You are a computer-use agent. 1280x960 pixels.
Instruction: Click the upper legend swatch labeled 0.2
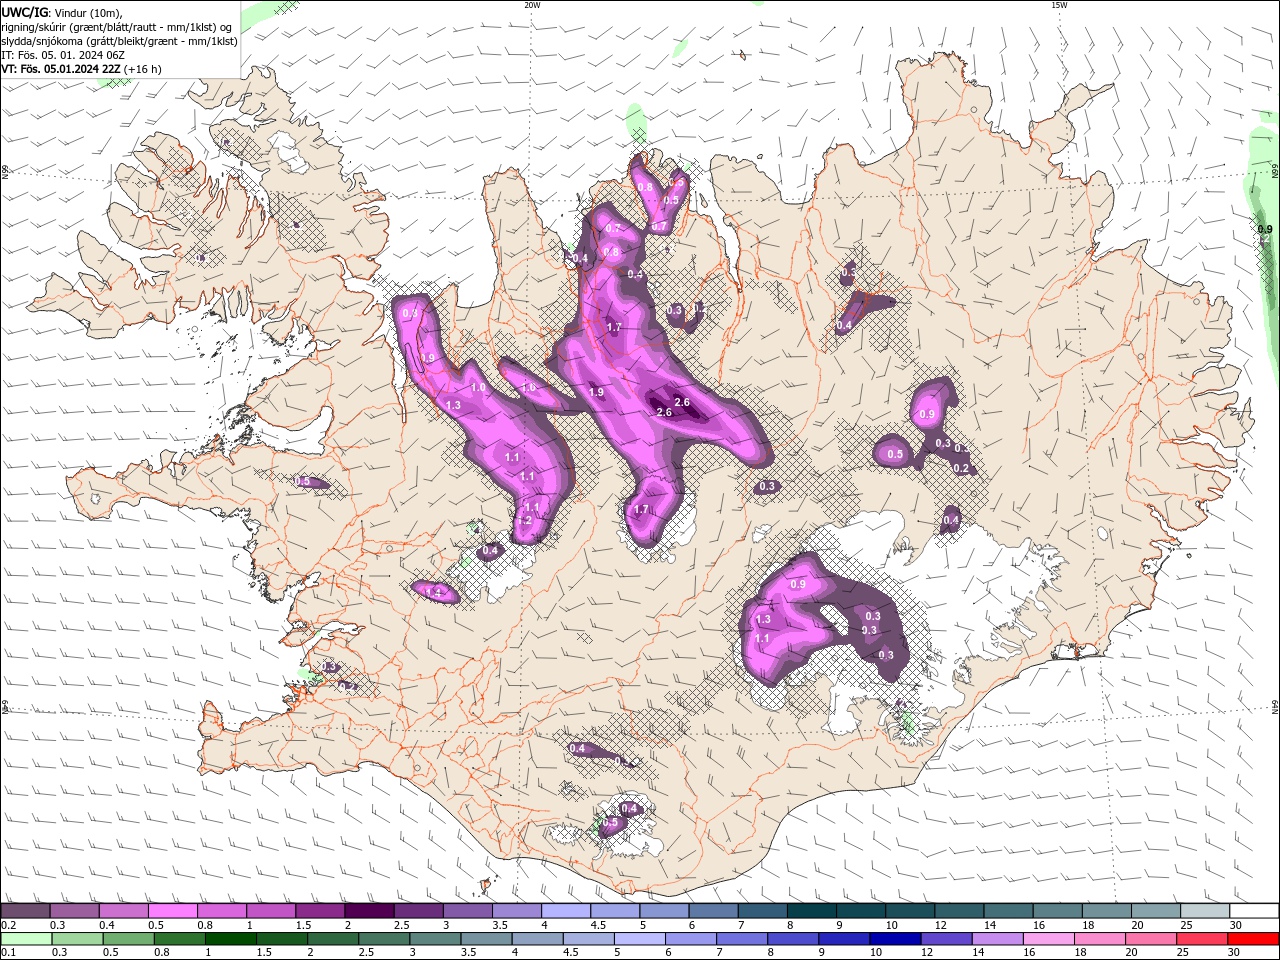(x=25, y=911)
